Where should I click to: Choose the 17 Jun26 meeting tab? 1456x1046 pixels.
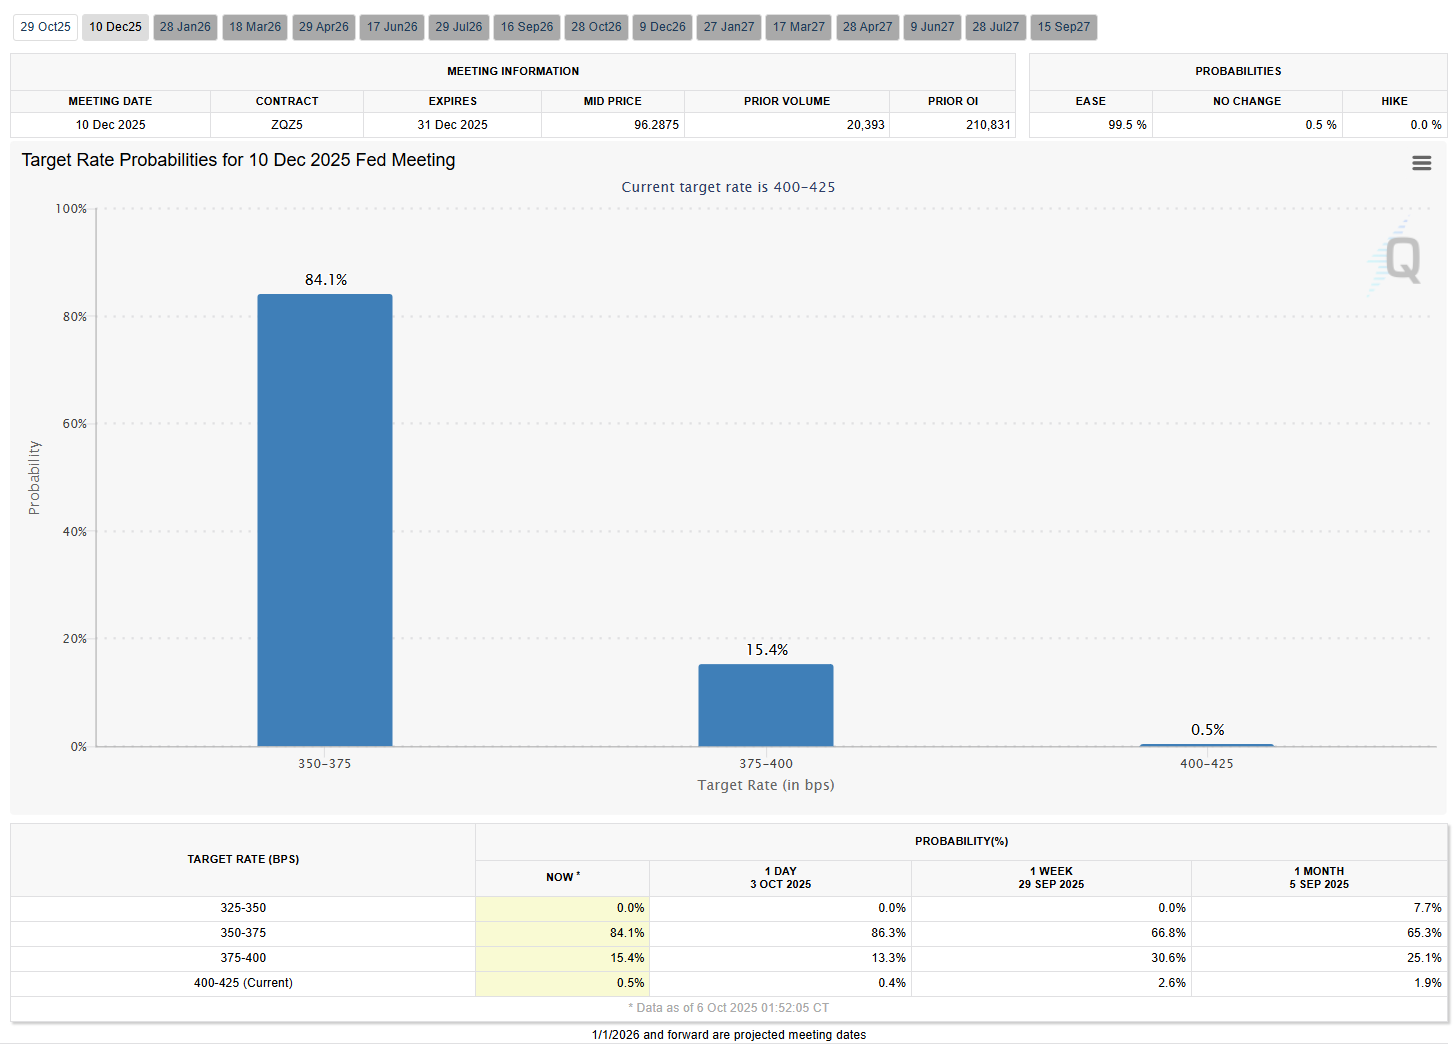pyautogui.click(x=392, y=27)
